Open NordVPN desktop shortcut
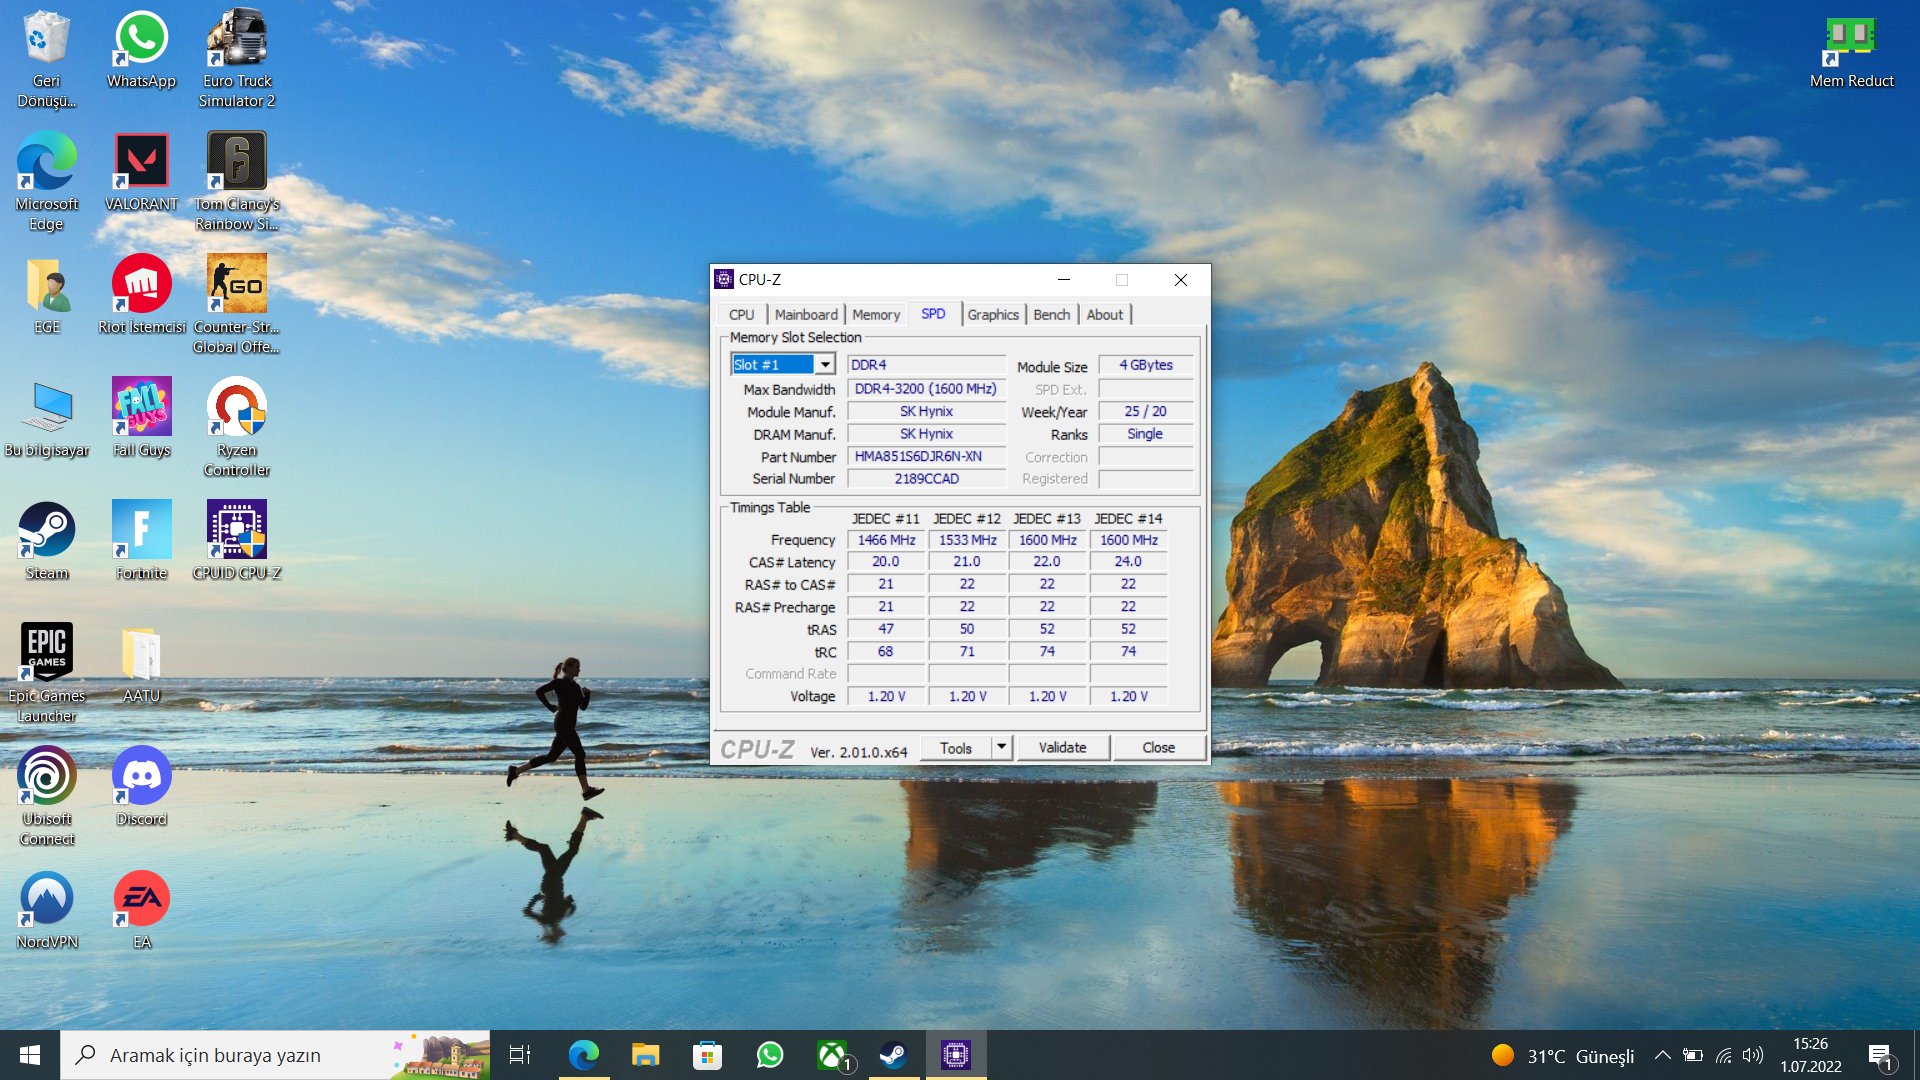 click(x=46, y=910)
